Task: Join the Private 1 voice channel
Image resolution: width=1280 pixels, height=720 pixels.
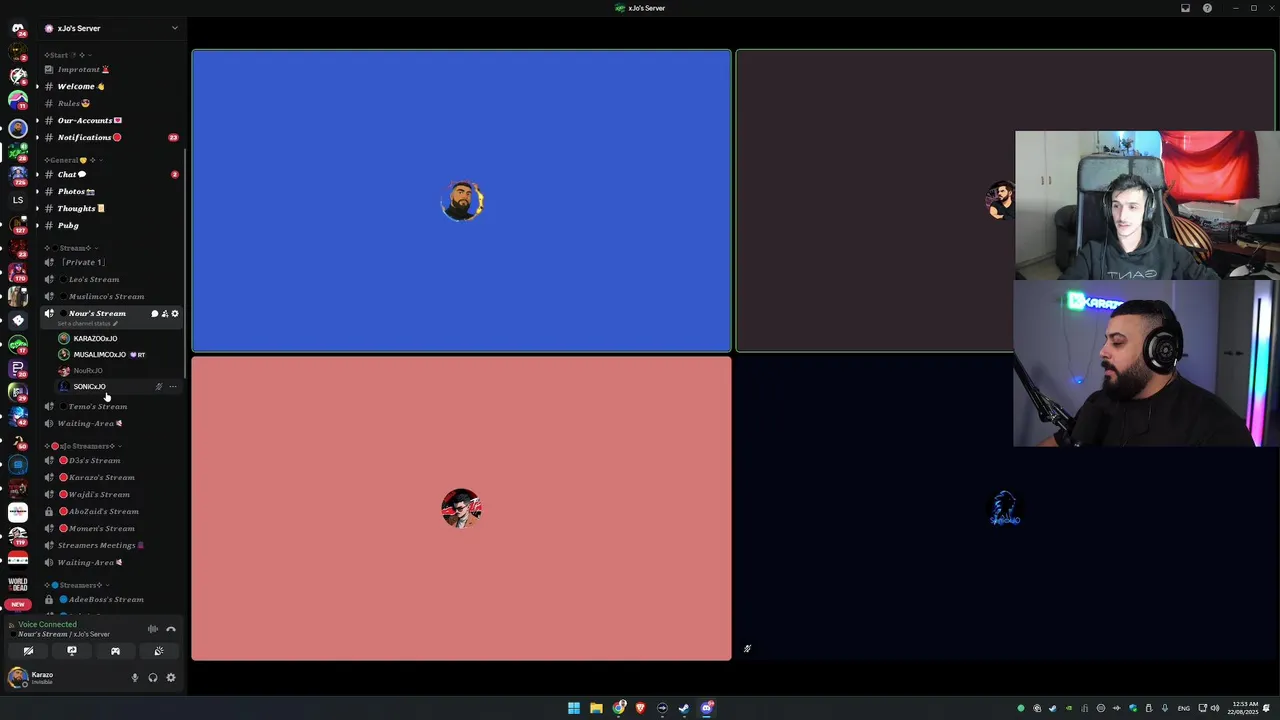Action: point(110,263)
